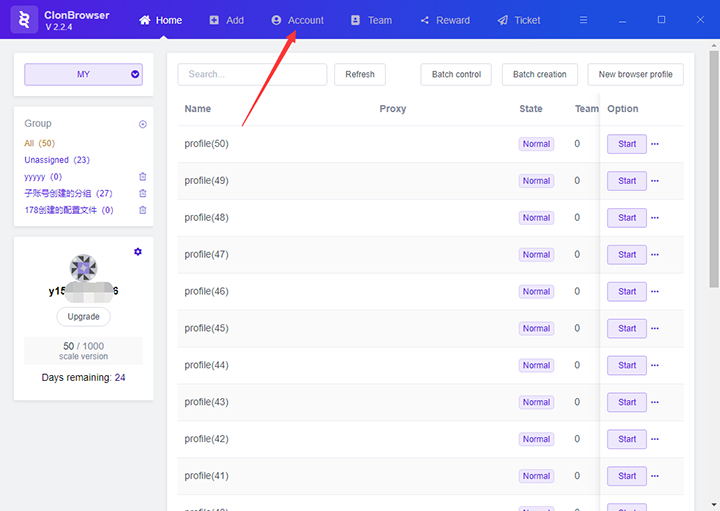Click the profile search input field

pyautogui.click(x=252, y=74)
